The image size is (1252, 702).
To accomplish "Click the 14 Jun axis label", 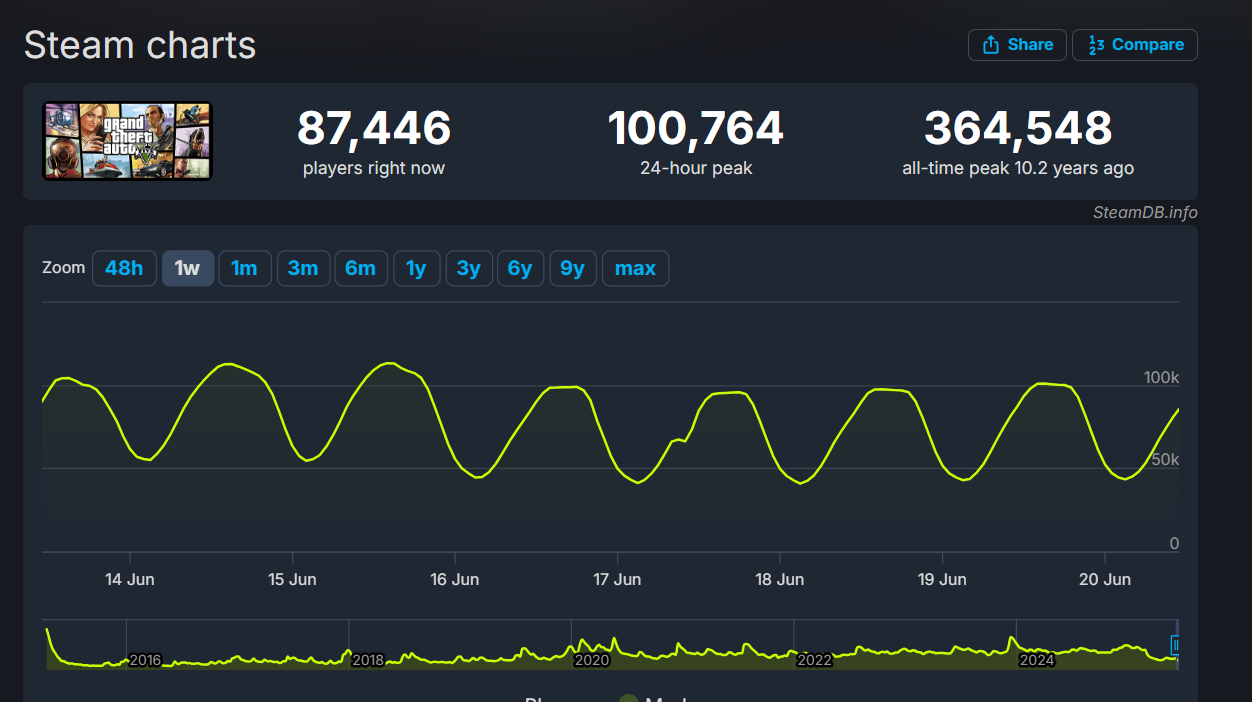I will point(130,579).
